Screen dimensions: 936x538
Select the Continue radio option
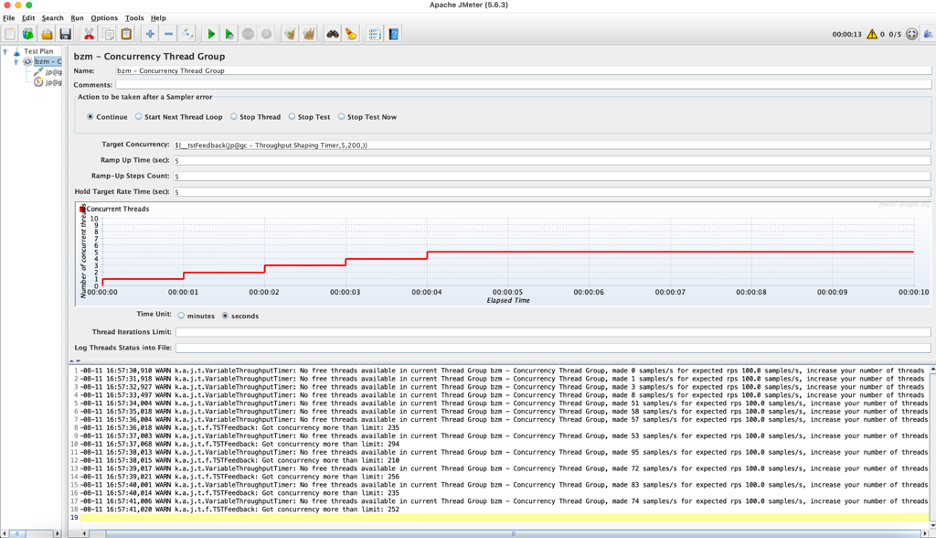(90, 117)
